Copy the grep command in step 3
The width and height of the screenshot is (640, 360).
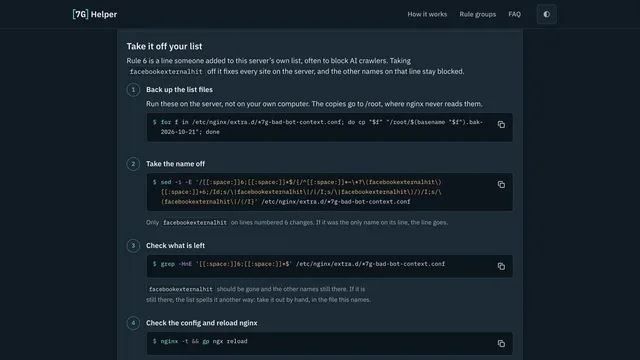tap(501, 266)
